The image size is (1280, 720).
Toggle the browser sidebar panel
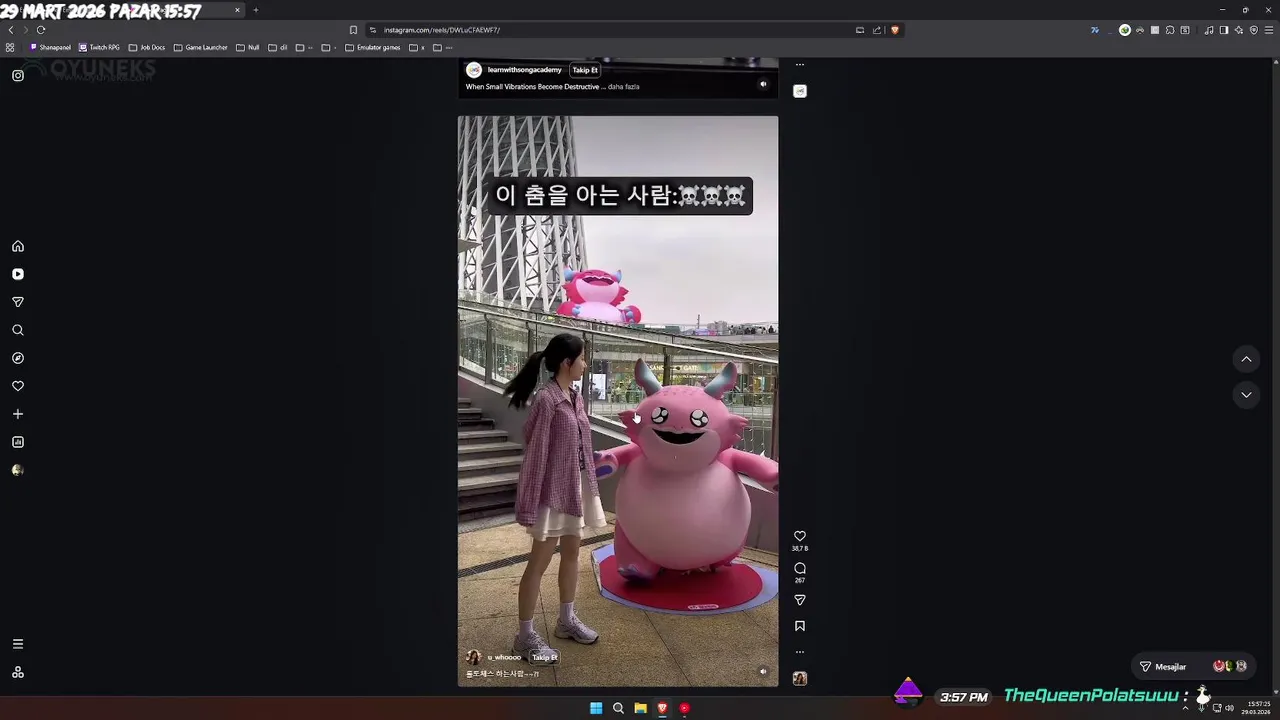pos(1223,30)
